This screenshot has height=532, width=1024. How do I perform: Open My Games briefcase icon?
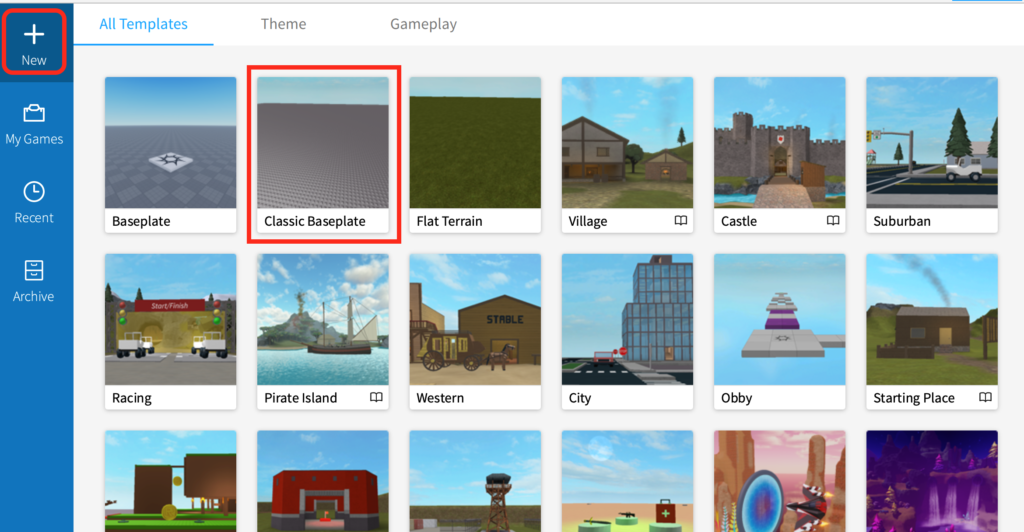point(34,114)
